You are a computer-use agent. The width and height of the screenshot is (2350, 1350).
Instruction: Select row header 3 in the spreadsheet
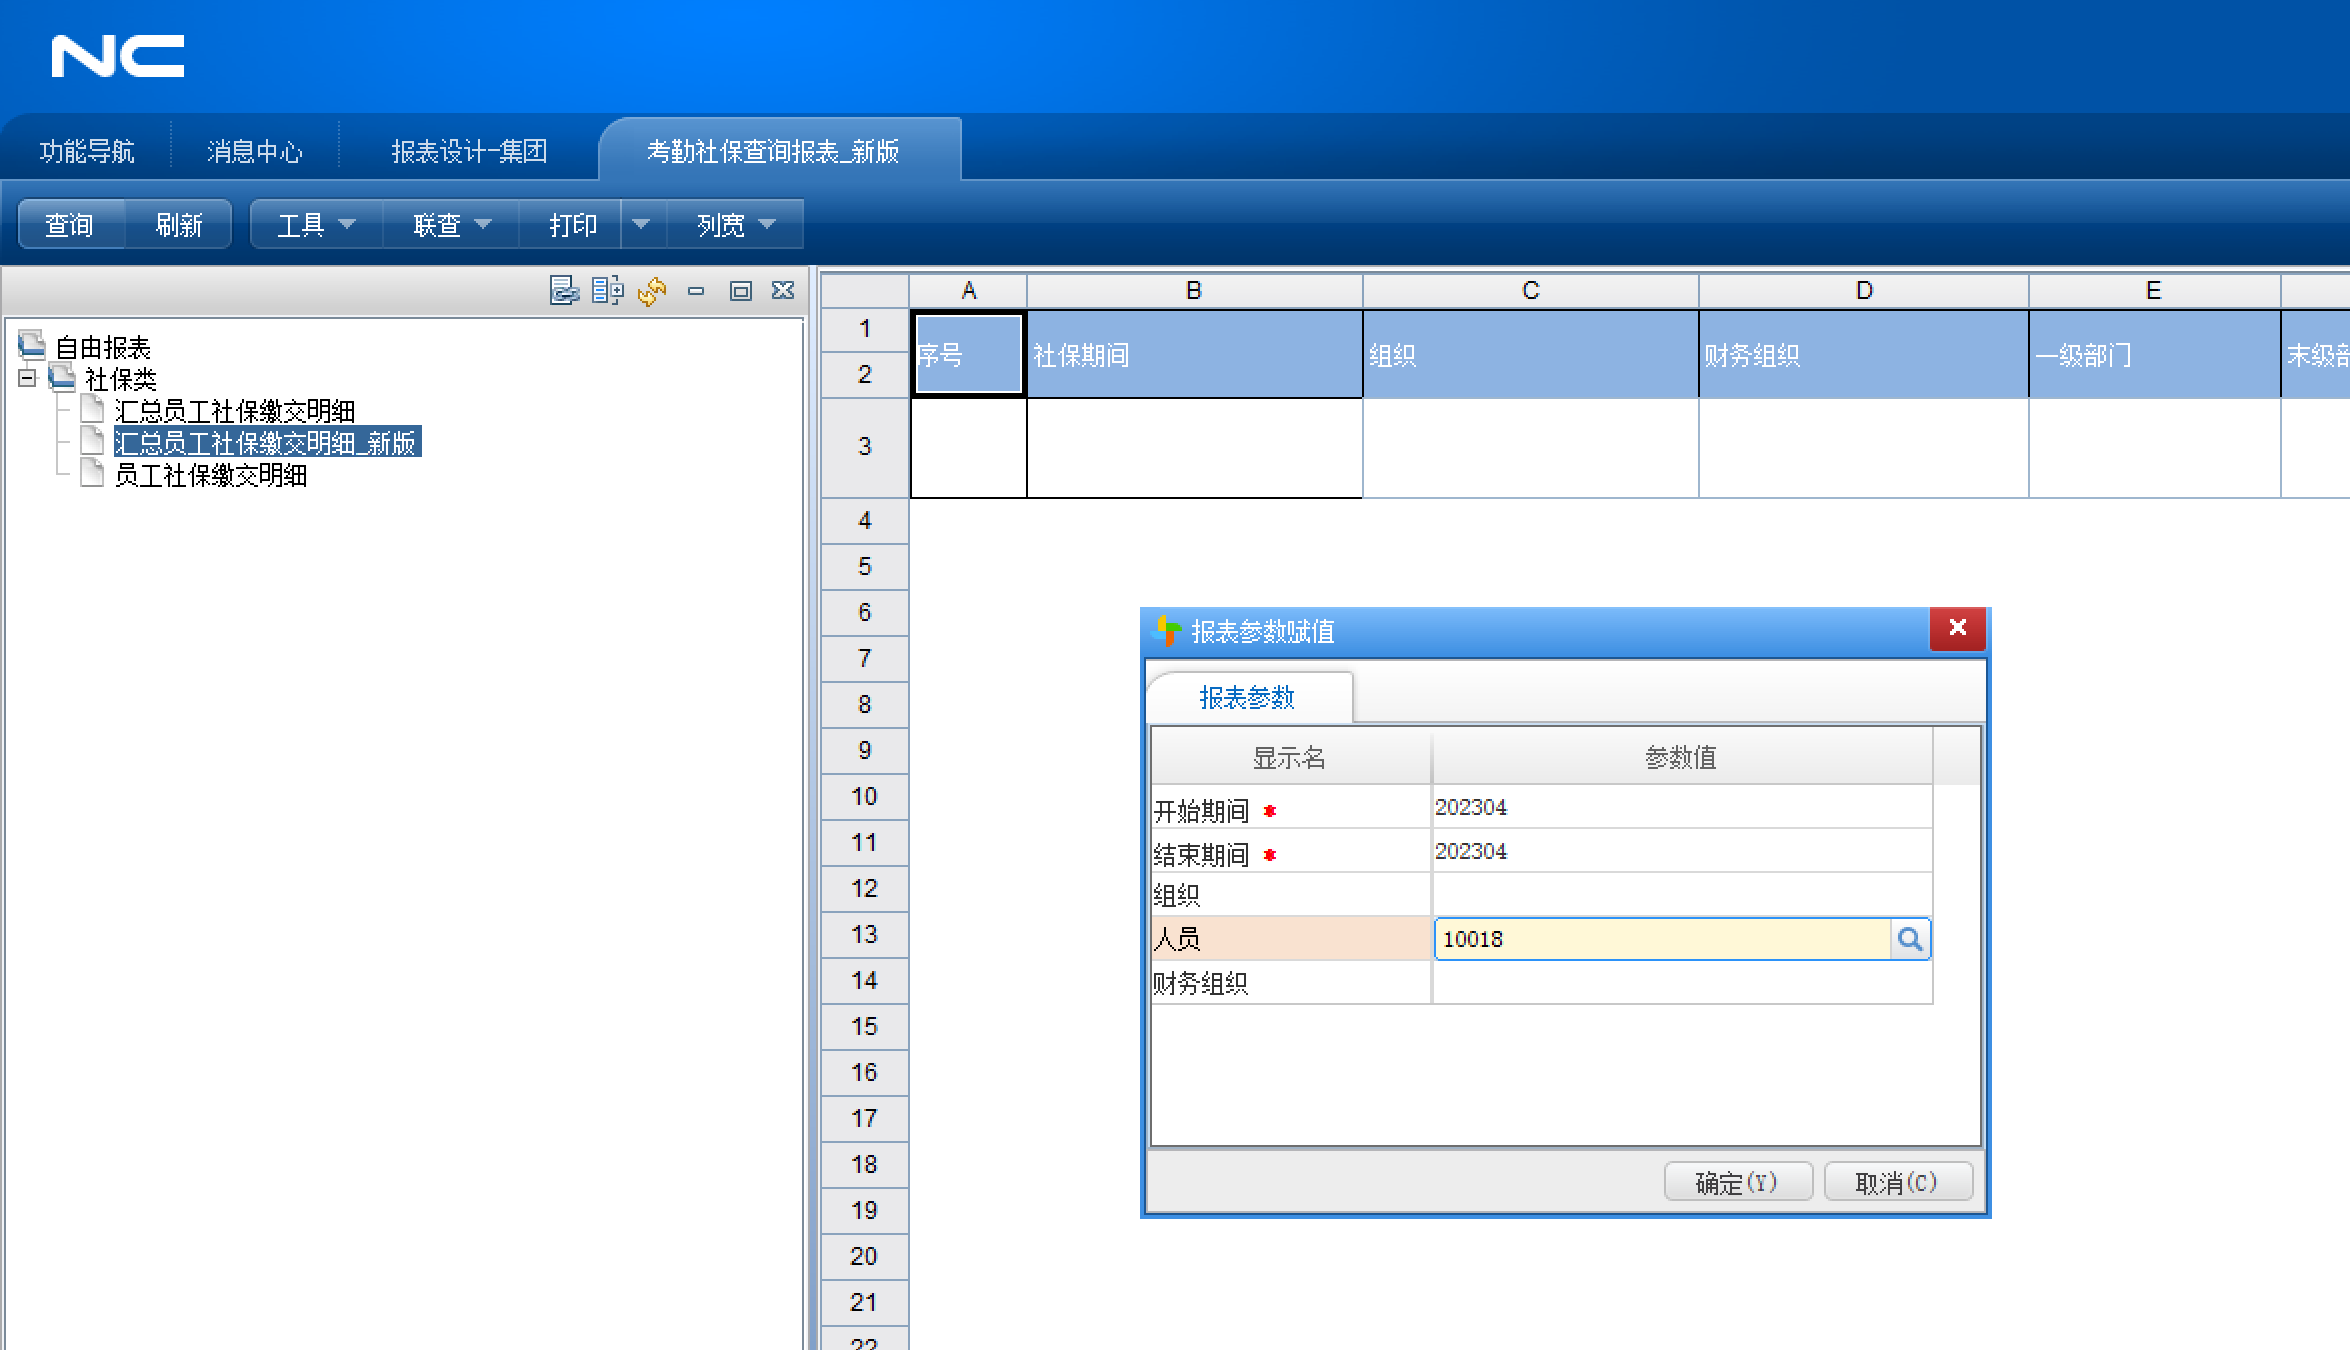click(864, 447)
